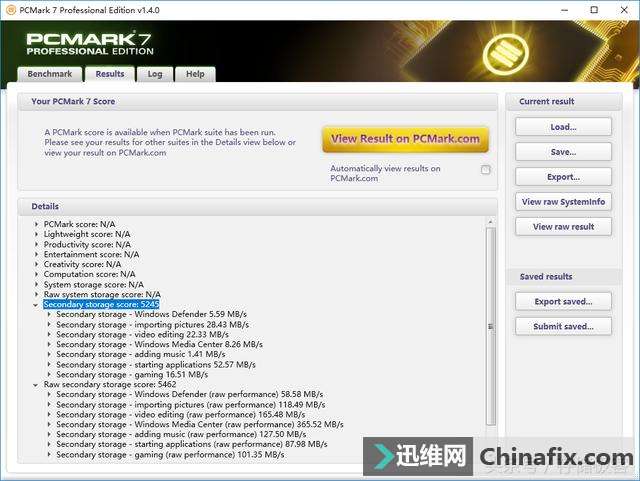The width and height of the screenshot is (640, 481).
Task: Expand the System storage score row arrow
Action: [x=36, y=285]
